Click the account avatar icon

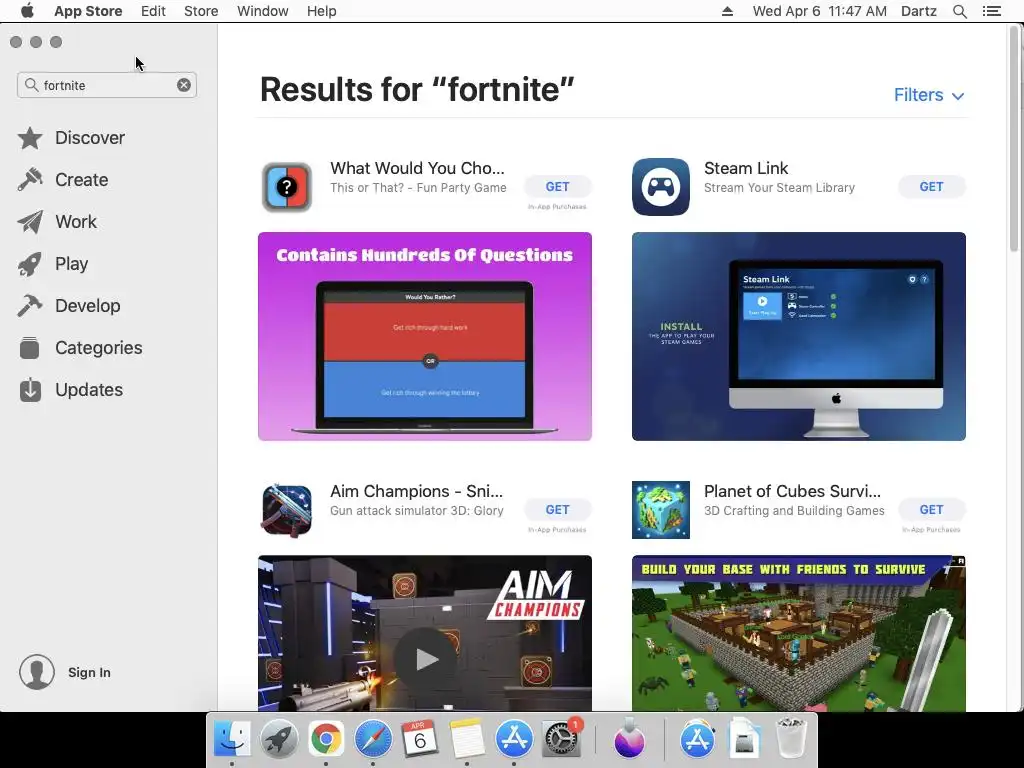37,672
